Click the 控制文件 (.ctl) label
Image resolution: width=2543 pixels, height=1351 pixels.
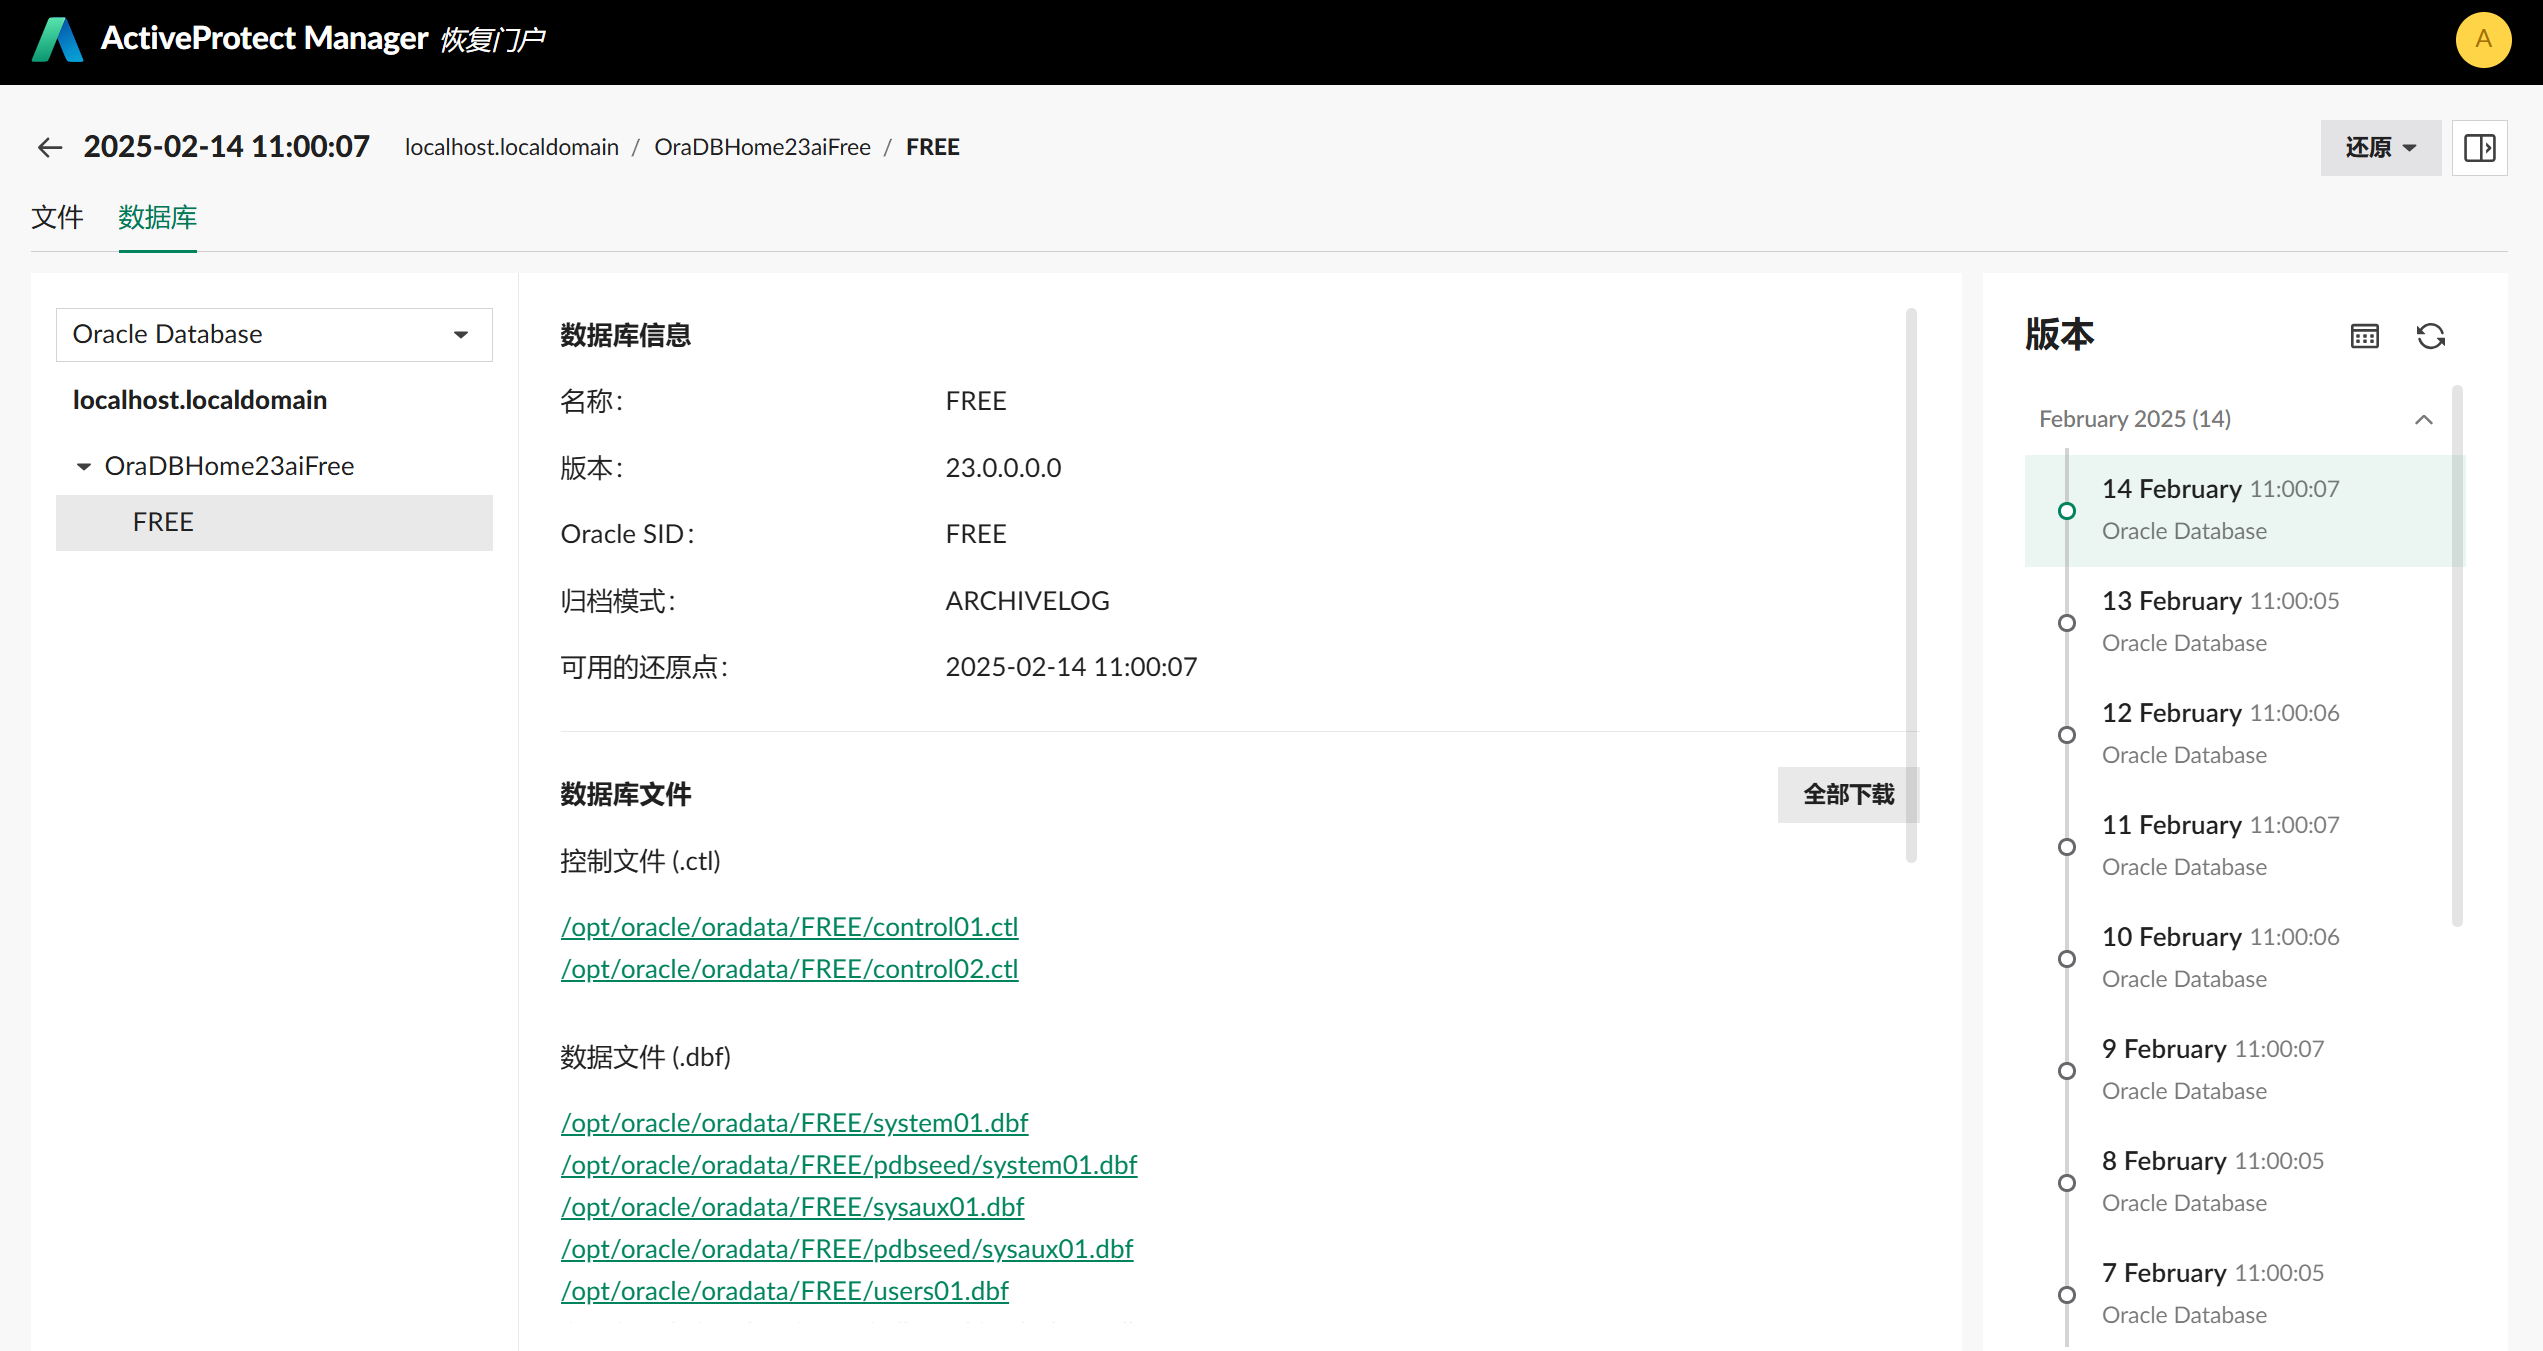(x=640, y=861)
